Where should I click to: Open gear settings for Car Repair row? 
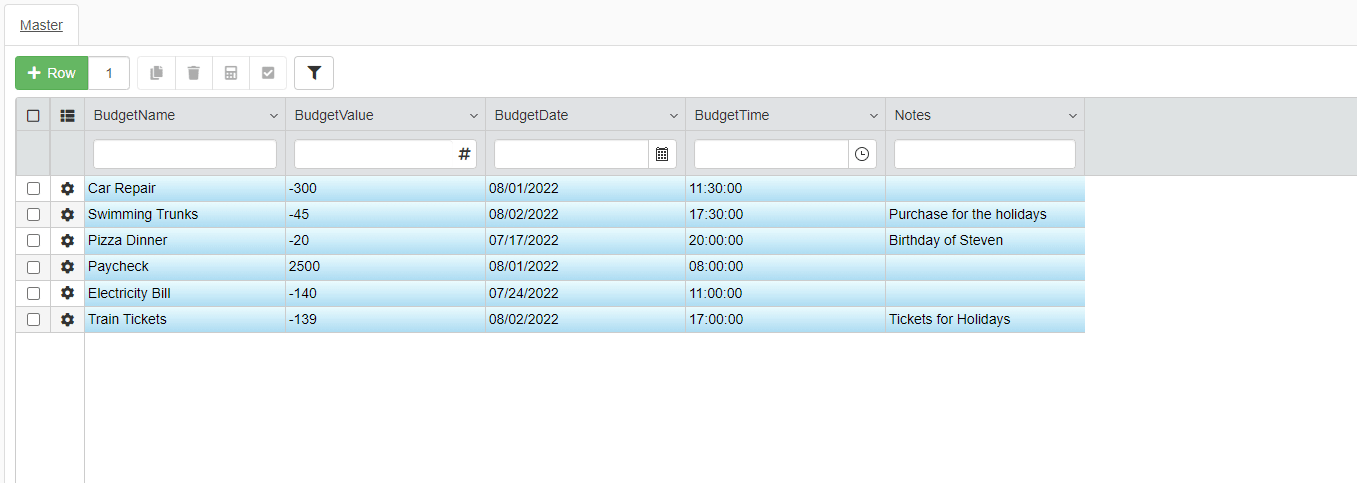[67, 188]
